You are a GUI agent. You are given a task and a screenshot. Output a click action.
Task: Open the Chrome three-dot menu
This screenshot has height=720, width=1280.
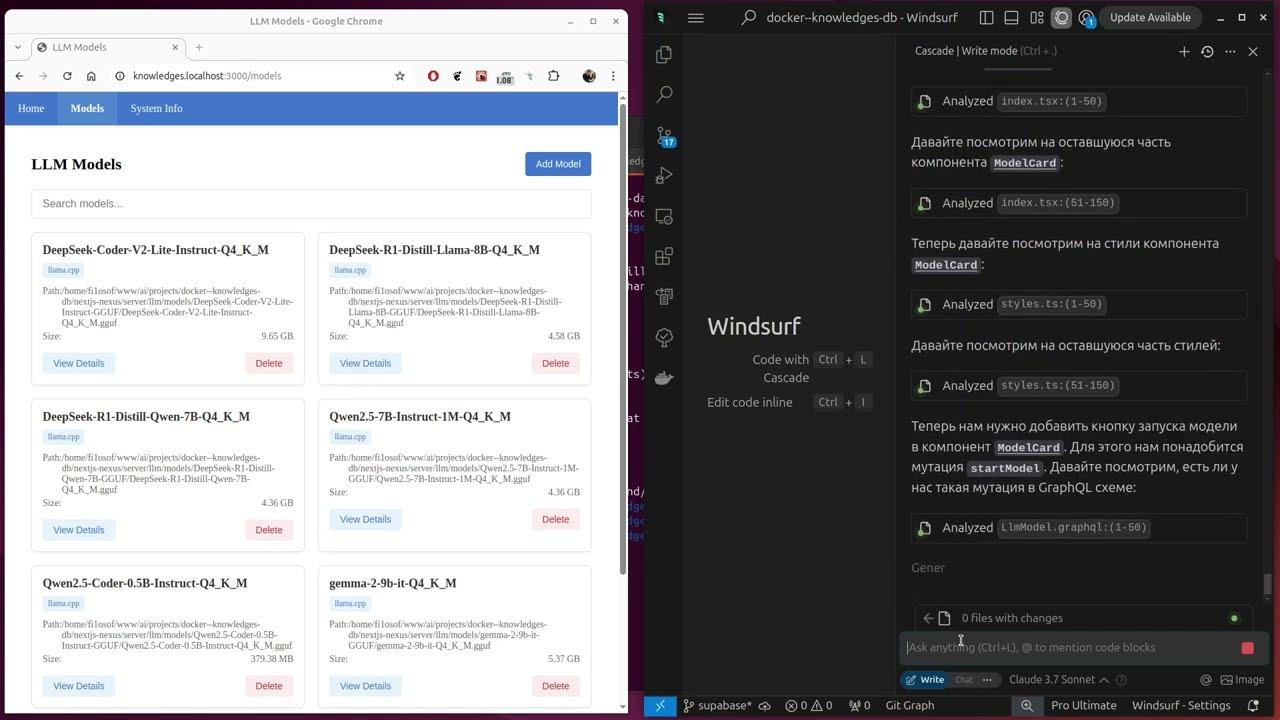click(613, 76)
